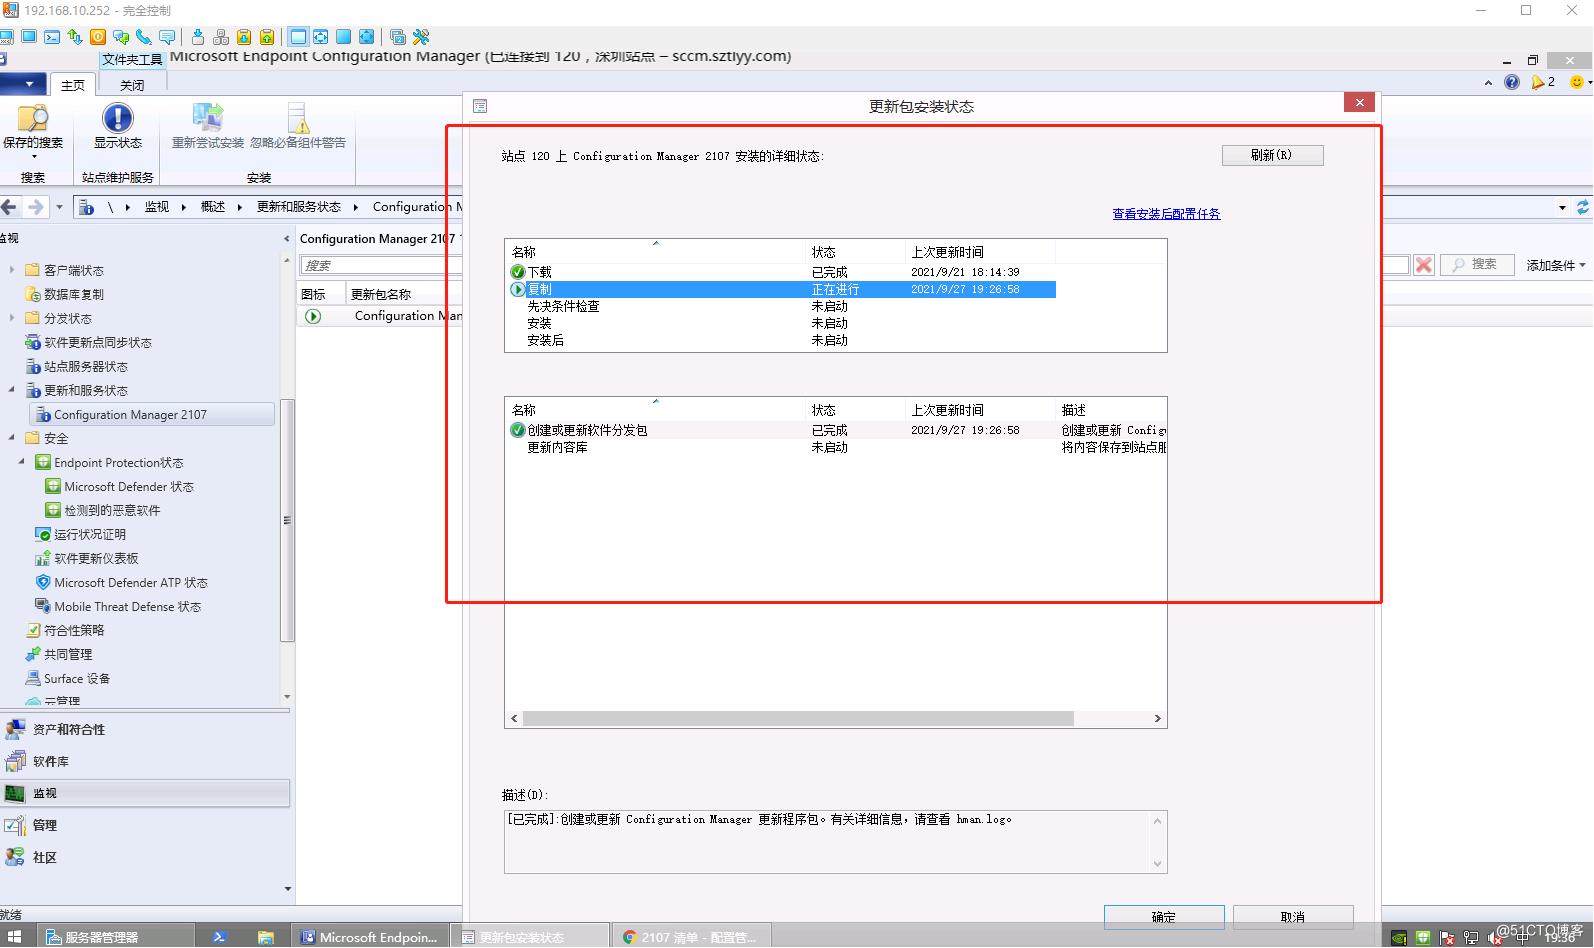The width and height of the screenshot is (1594, 948).
Task: Click the back navigation arrow
Action: click(x=9, y=207)
